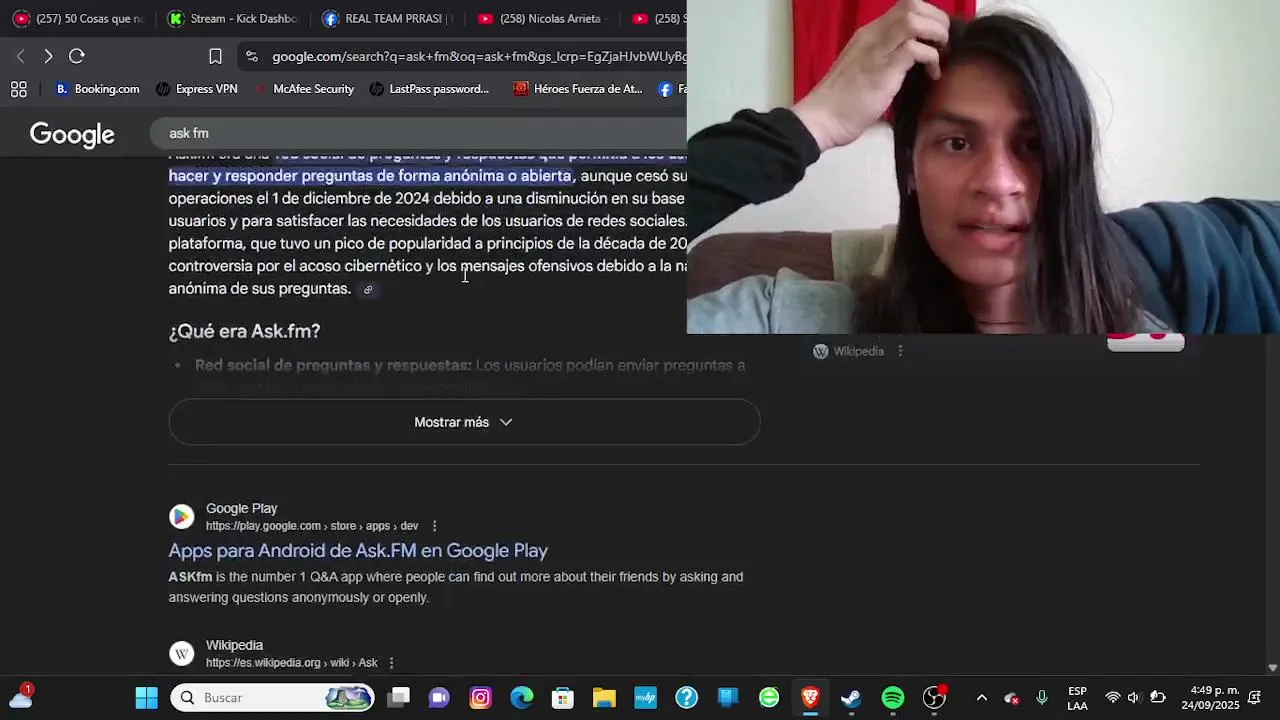The width and height of the screenshot is (1280, 720).
Task: Click the 'ask fm' search box
Action: (x=420, y=133)
